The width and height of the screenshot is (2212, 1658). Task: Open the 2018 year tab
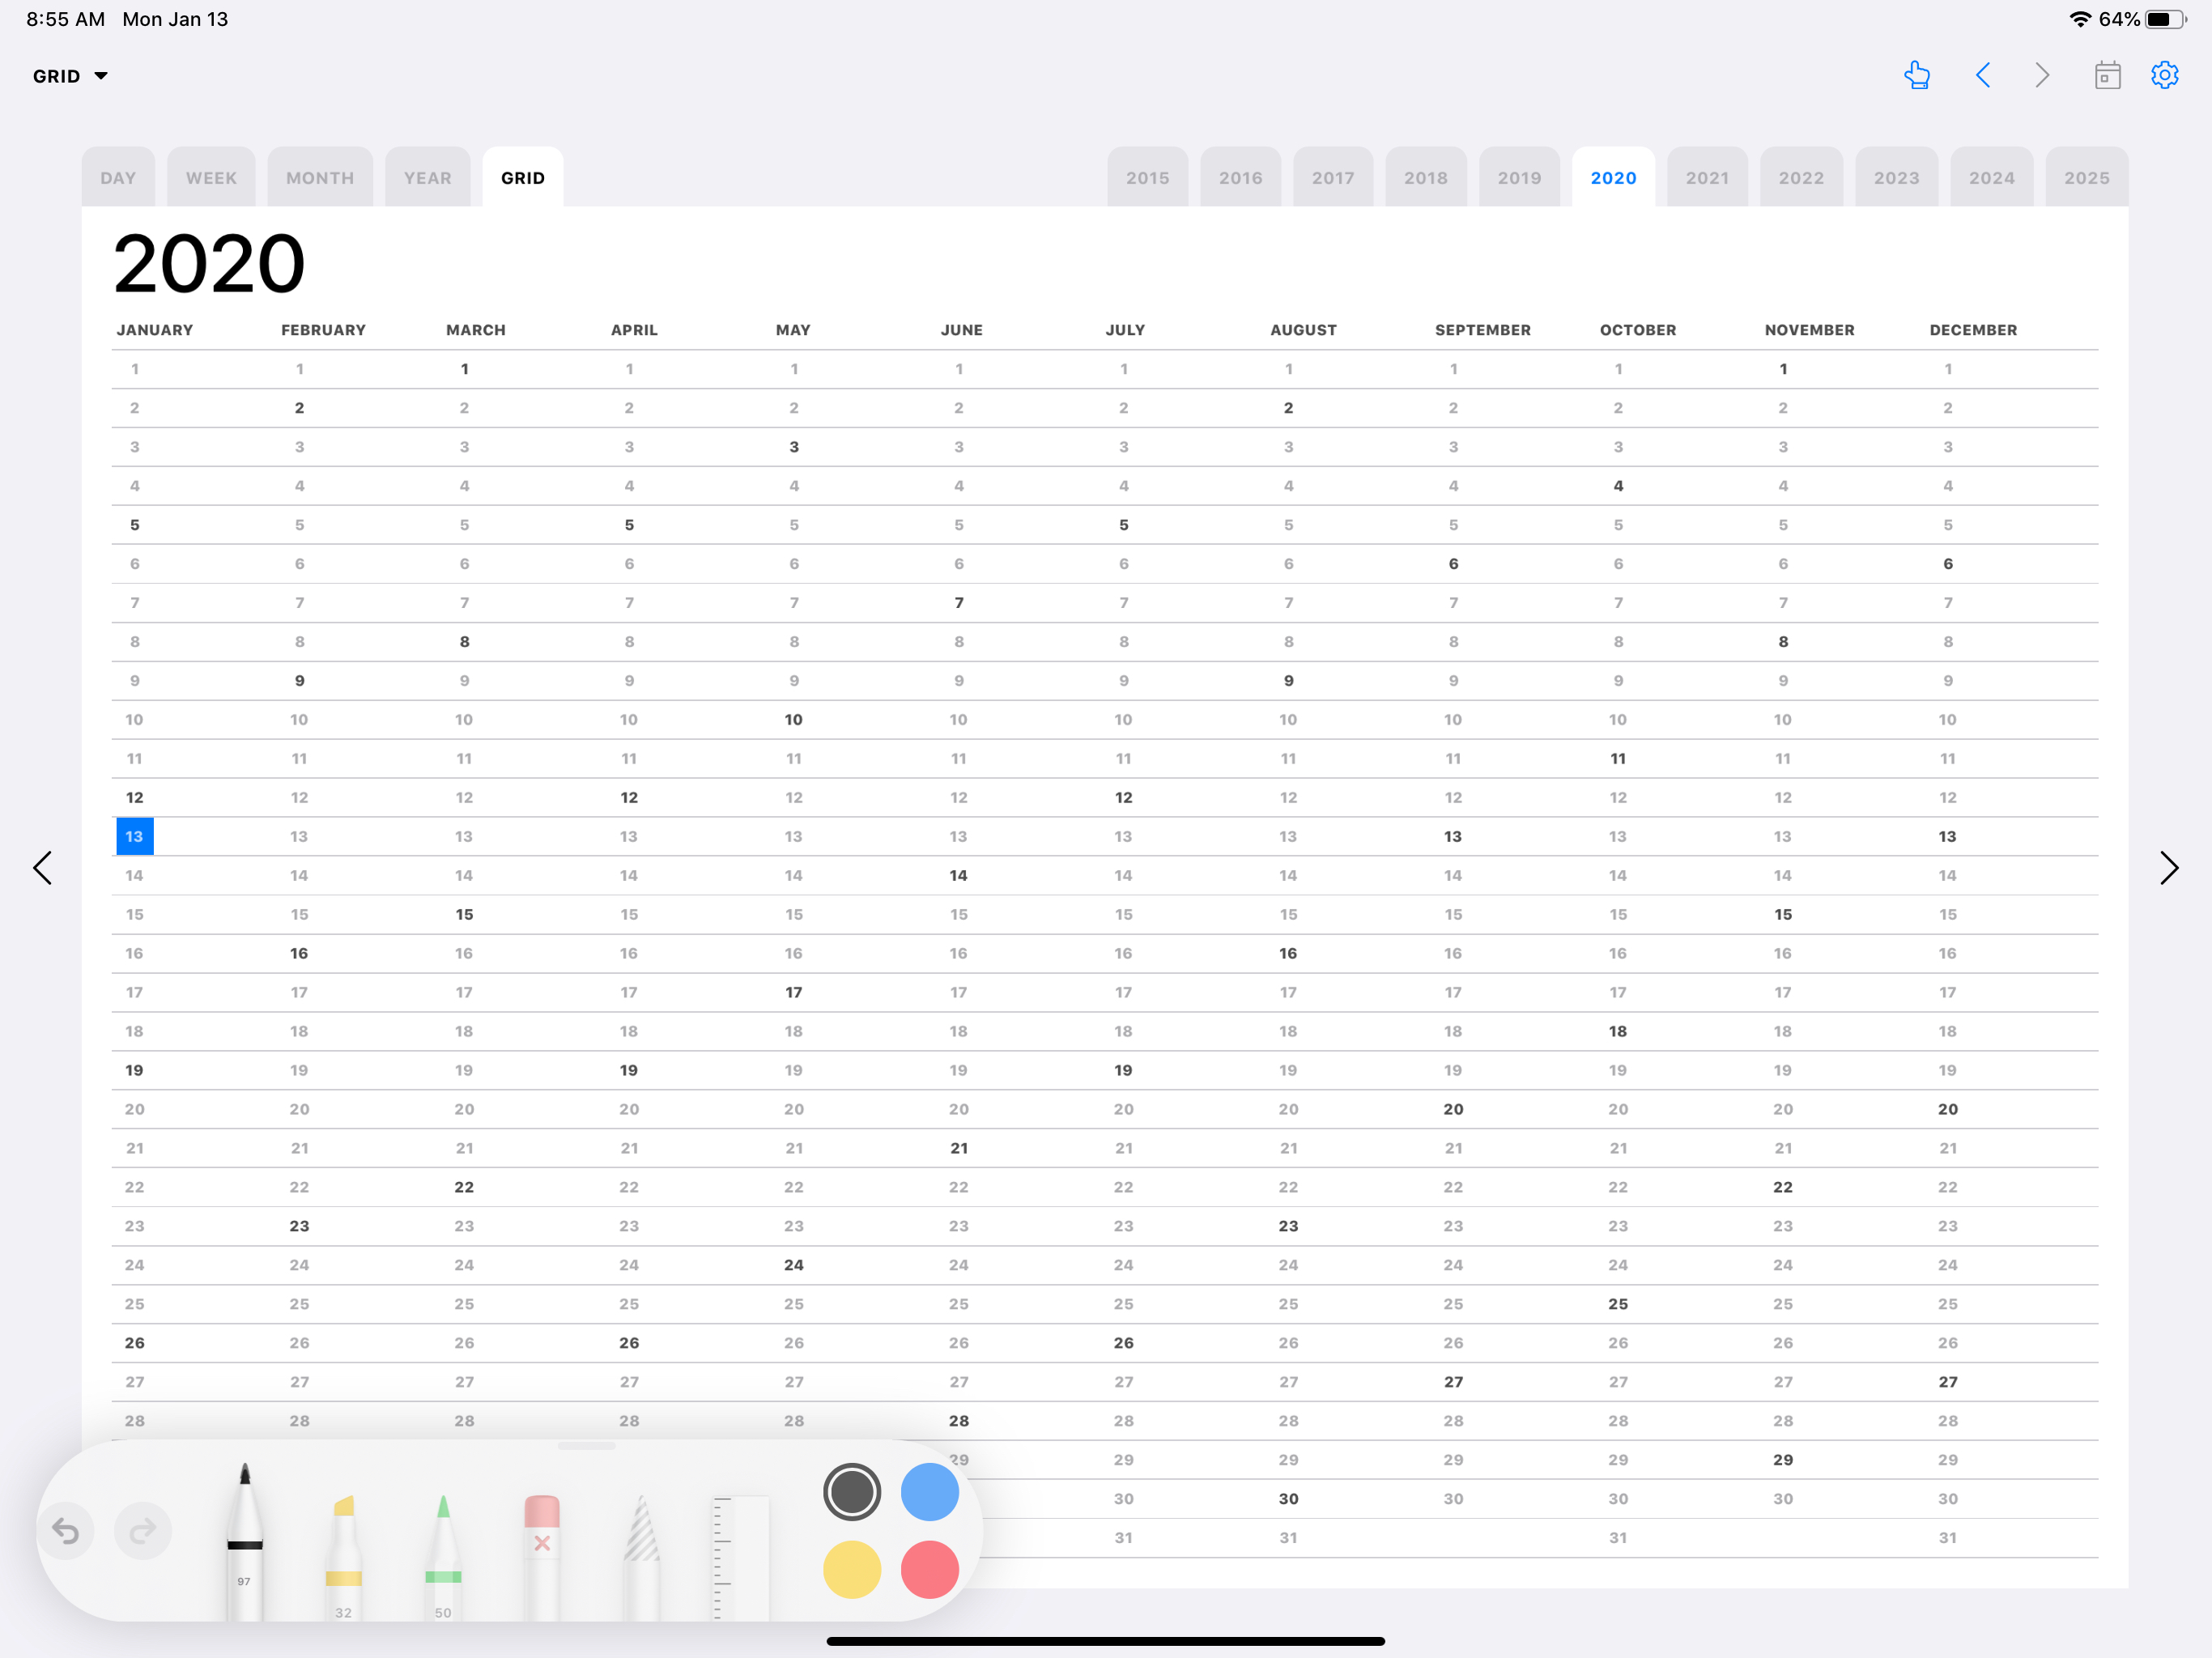tap(1425, 177)
